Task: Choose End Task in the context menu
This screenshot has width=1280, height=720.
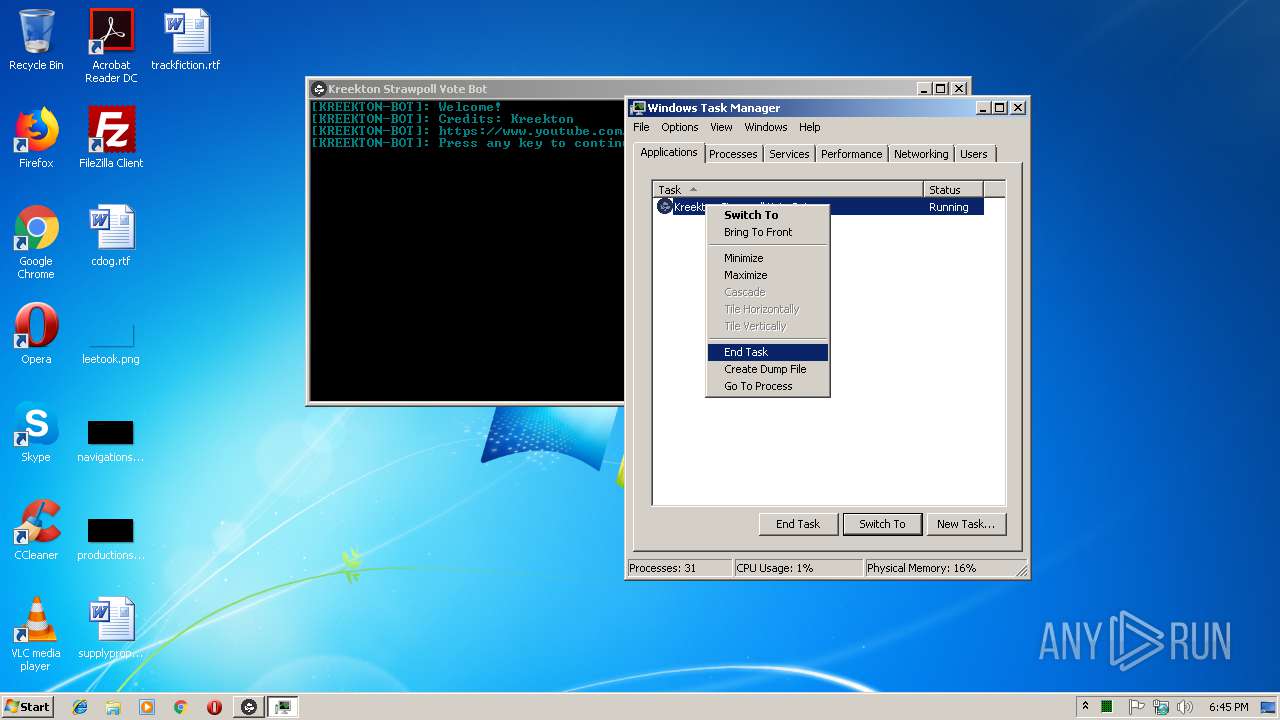Action: [x=767, y=352]
